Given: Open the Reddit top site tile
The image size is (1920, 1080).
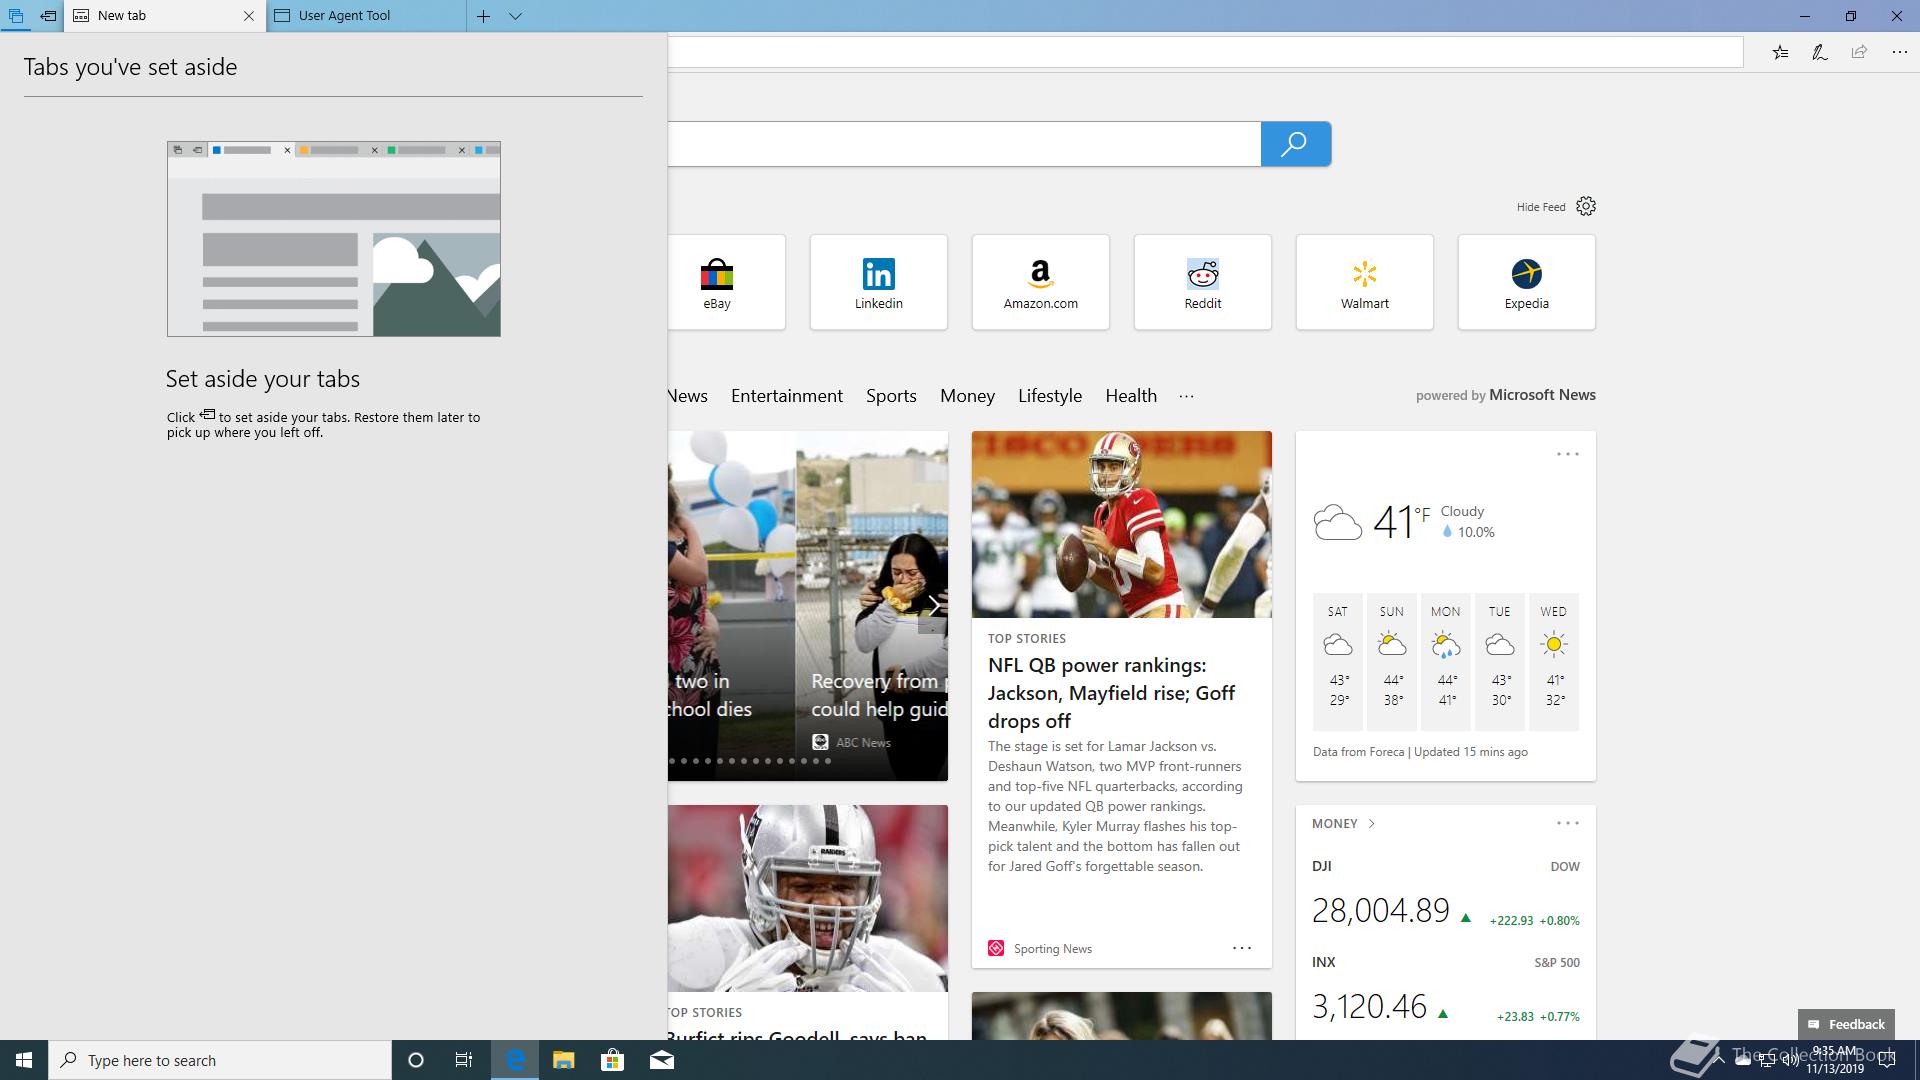Looking at the screenshot, I should click(x=1203, y=282).
